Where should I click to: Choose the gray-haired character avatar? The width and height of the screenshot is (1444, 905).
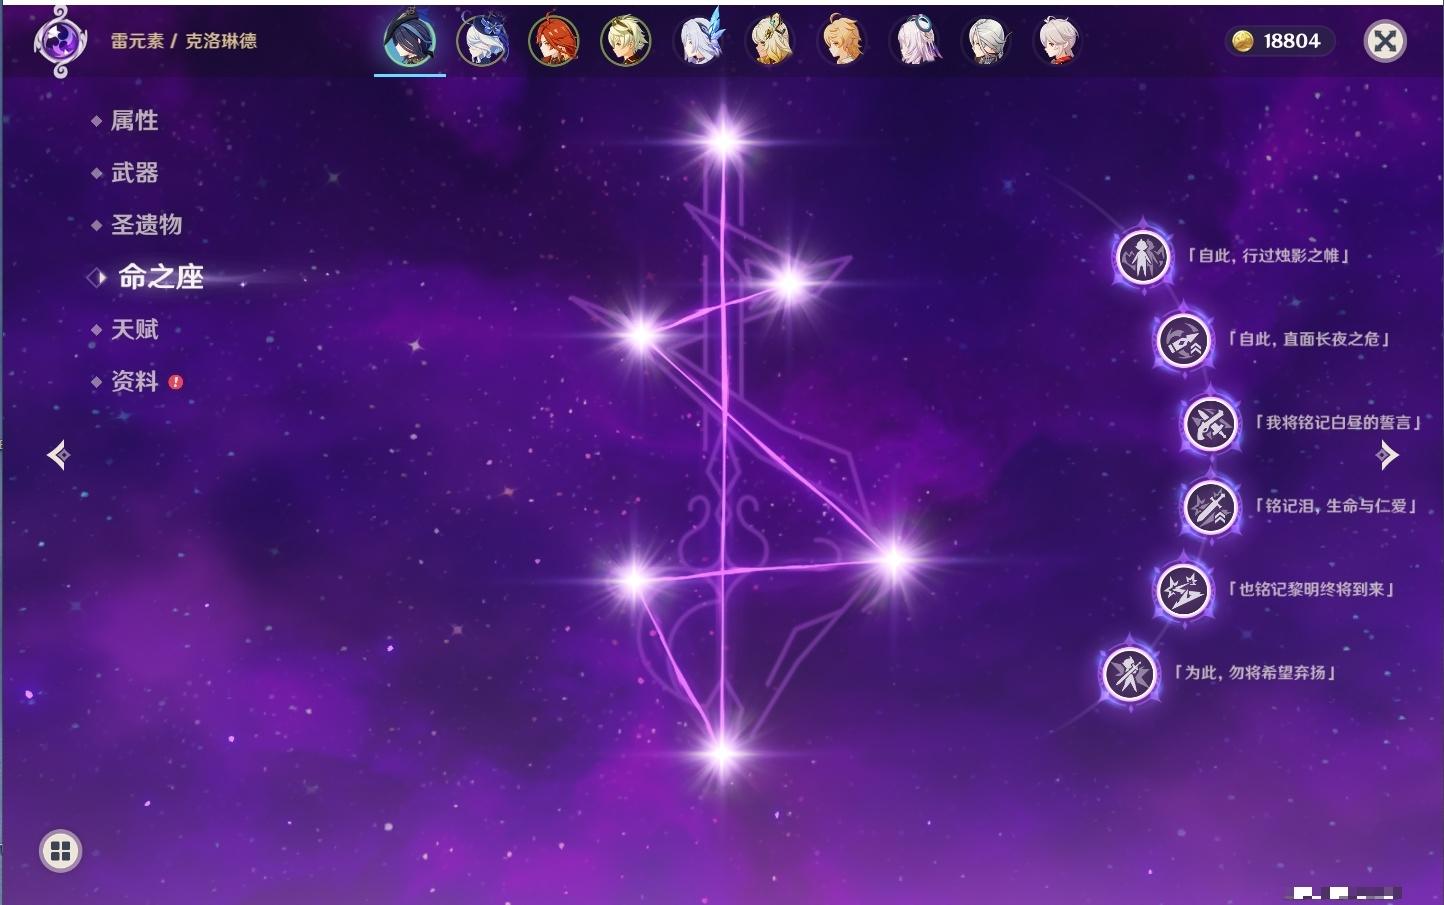(987, 41)
